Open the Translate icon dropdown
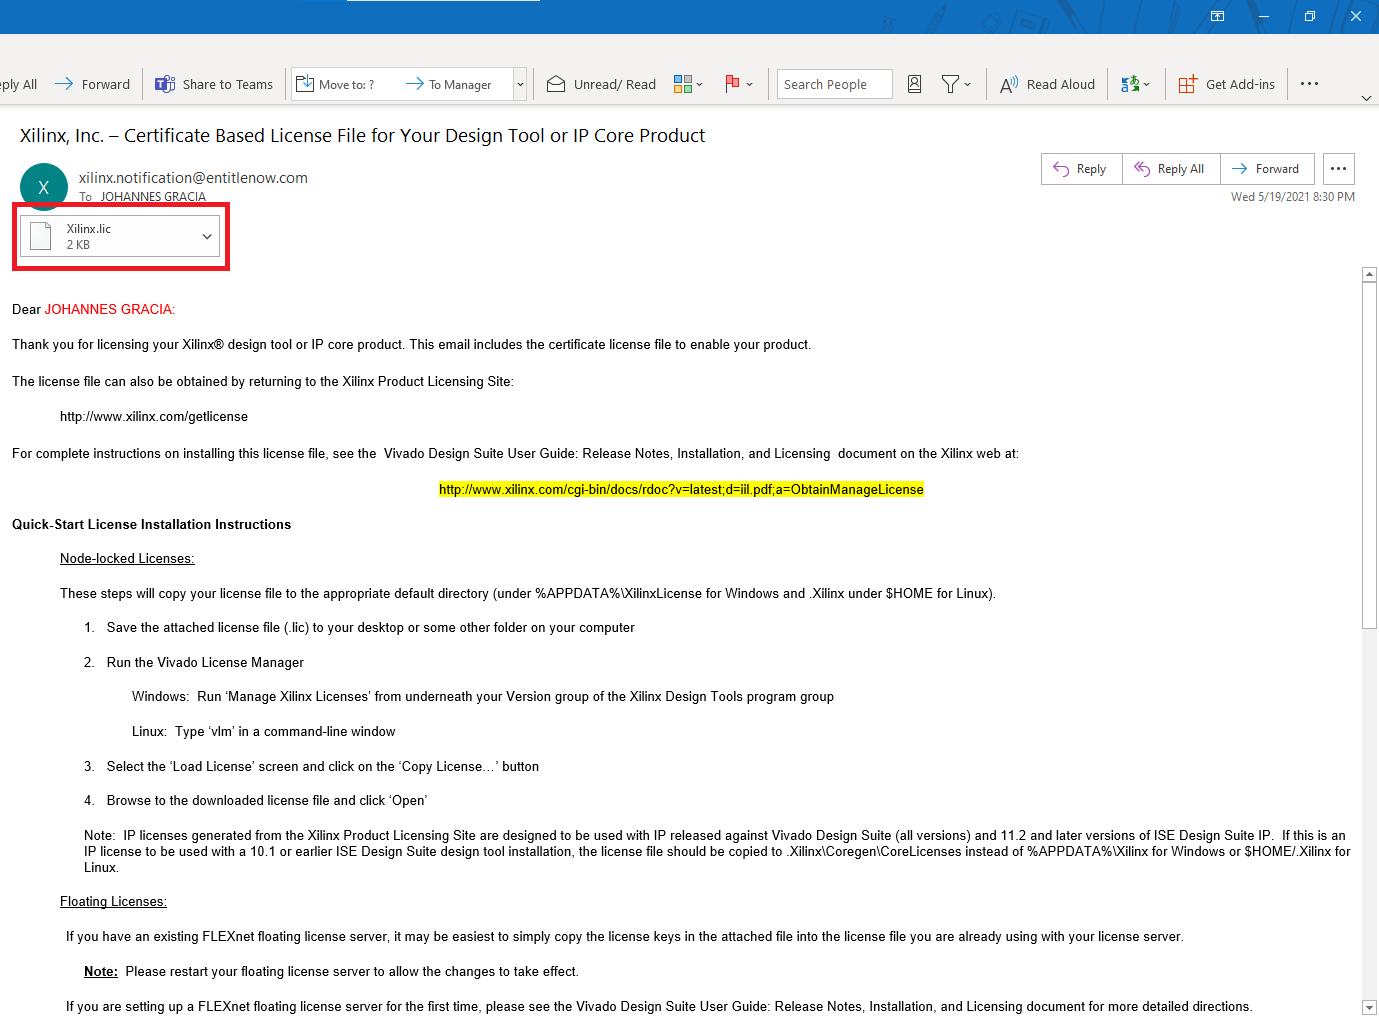 (1135, 84)
